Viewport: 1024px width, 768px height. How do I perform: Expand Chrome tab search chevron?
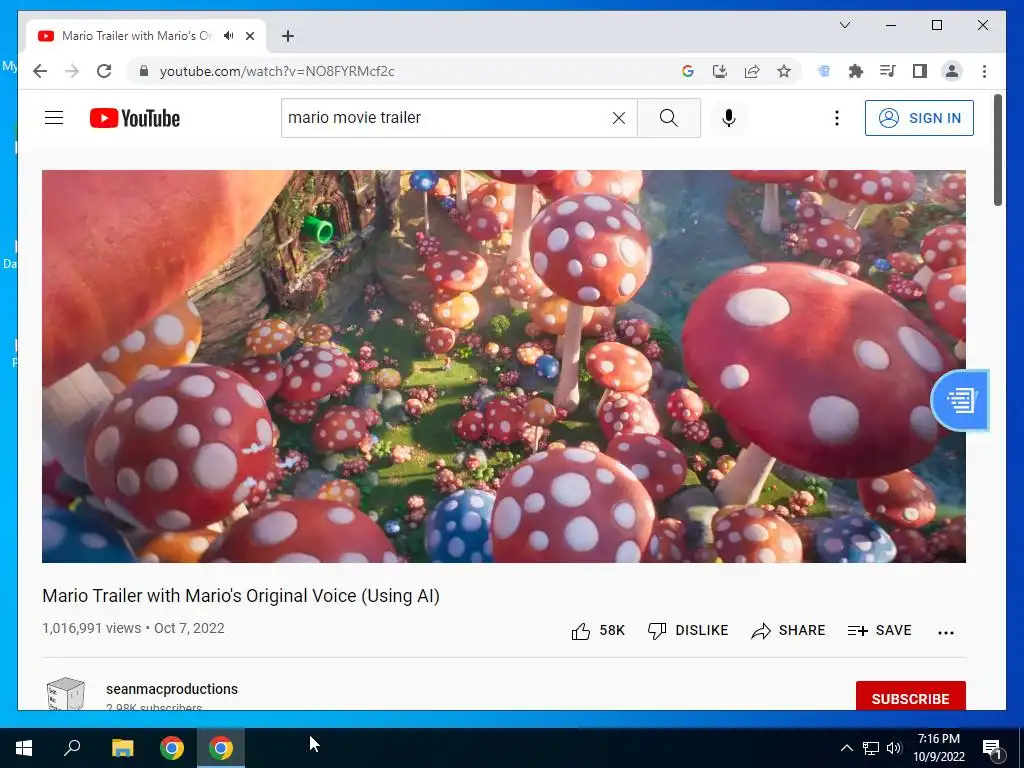pyautogui.click(x=844, y=25)
